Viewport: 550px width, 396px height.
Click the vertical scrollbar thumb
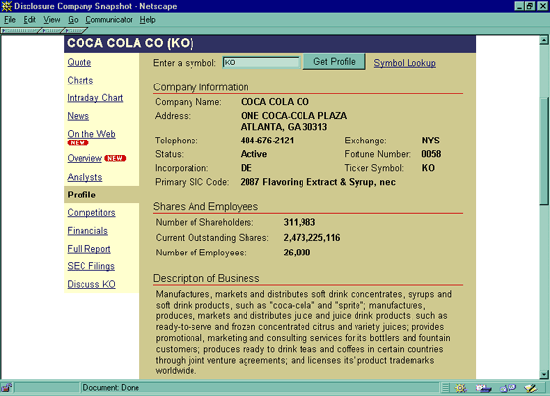(544, 151)
